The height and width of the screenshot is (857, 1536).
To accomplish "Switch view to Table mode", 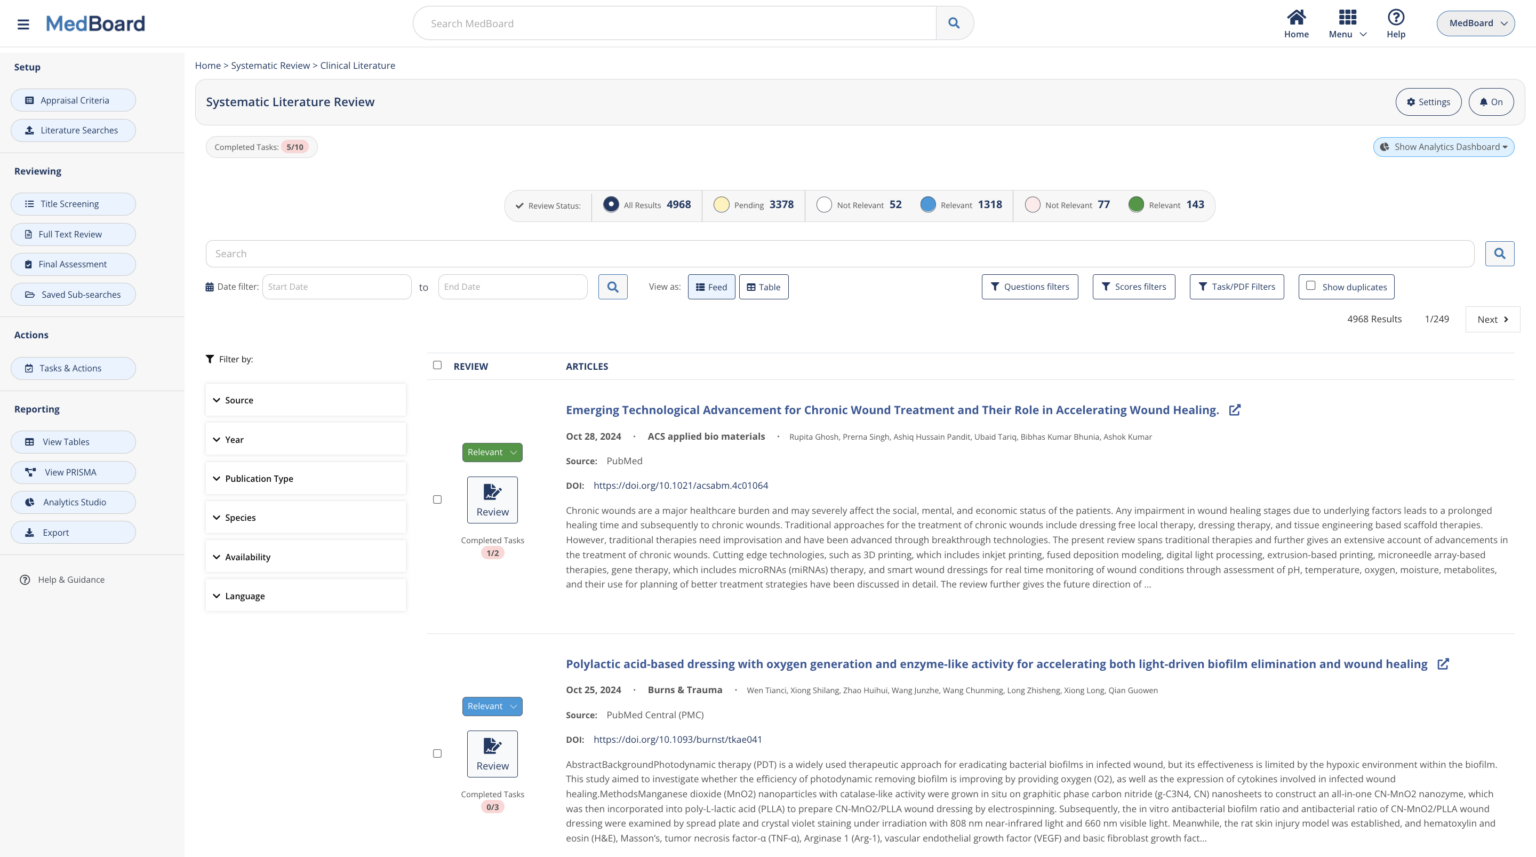I will click(x=763, y=286).
